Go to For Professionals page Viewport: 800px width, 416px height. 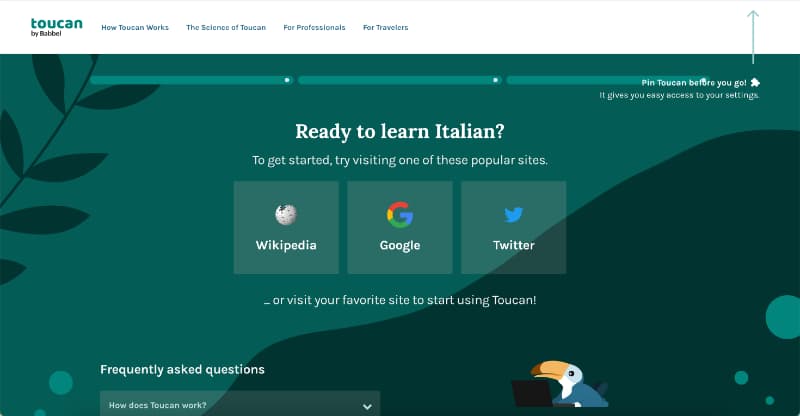tap(314, 28)
